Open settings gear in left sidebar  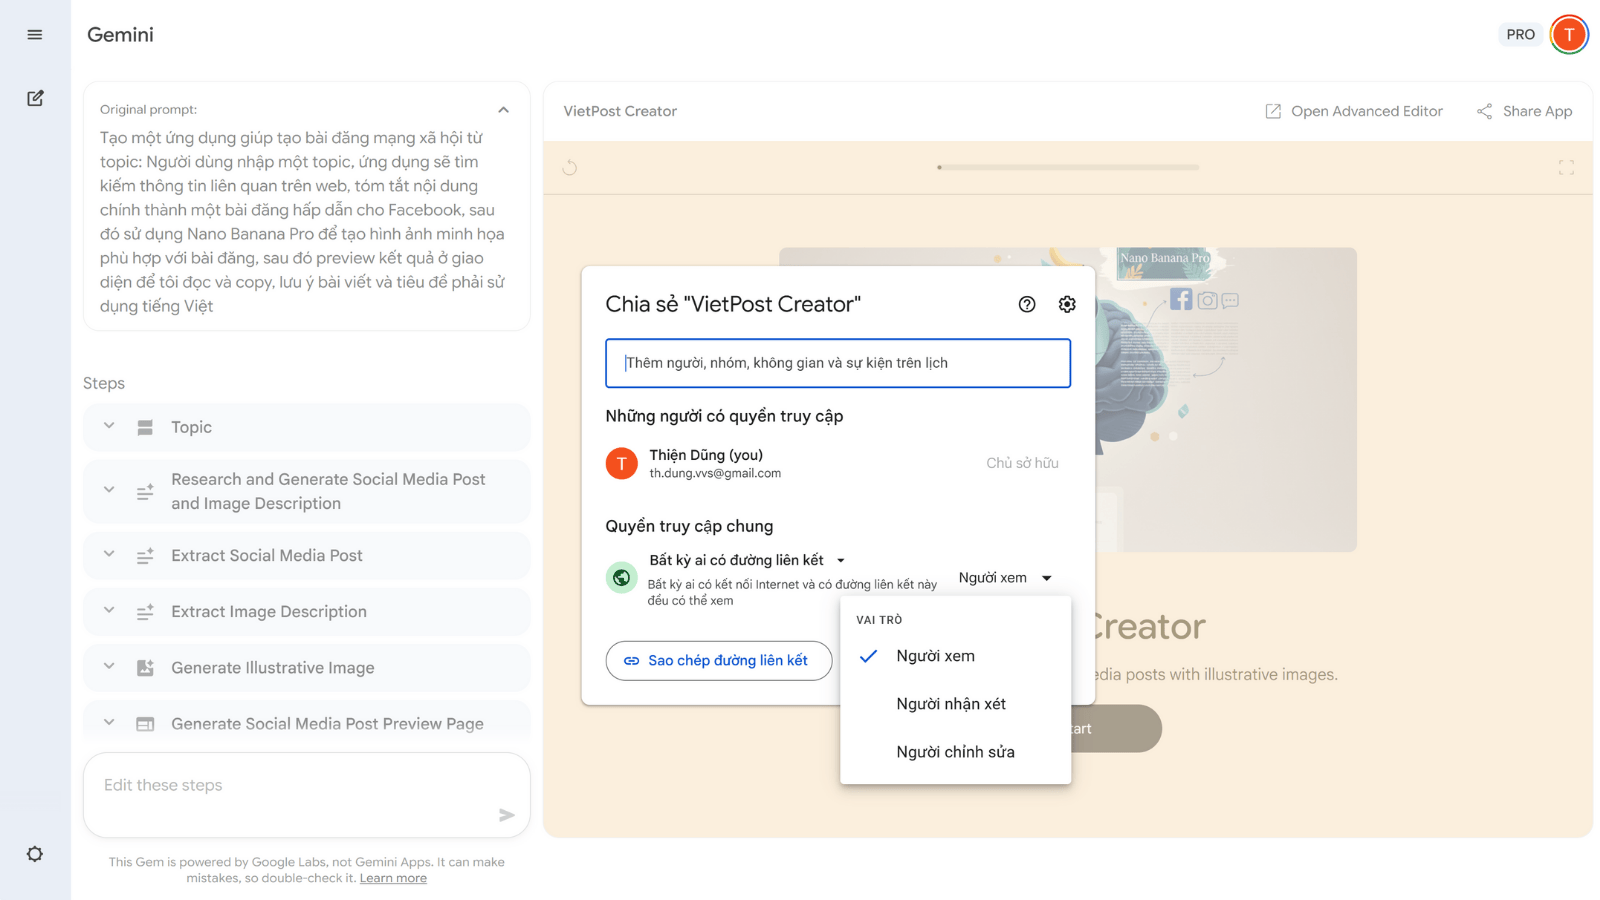pyautogui.click(x=35, y=854)
